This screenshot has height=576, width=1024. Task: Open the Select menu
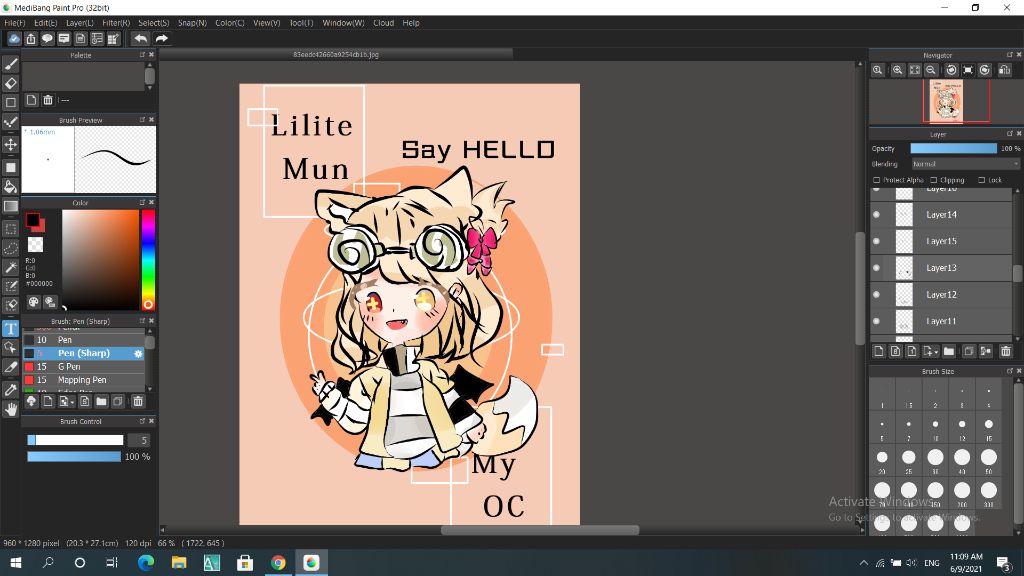153,23
